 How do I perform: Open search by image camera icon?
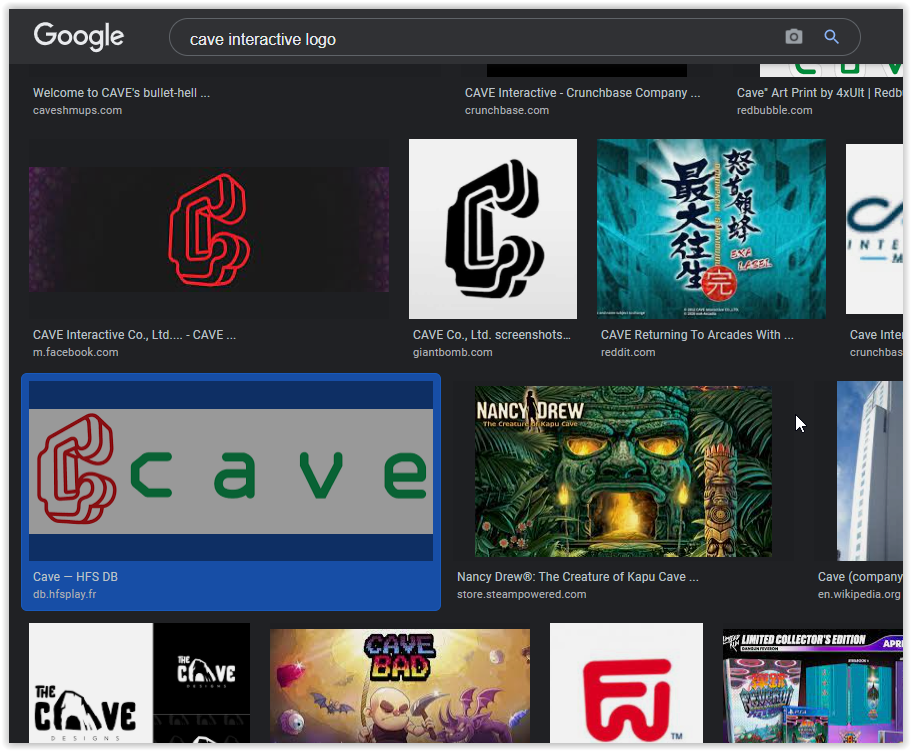pos(794,37)
